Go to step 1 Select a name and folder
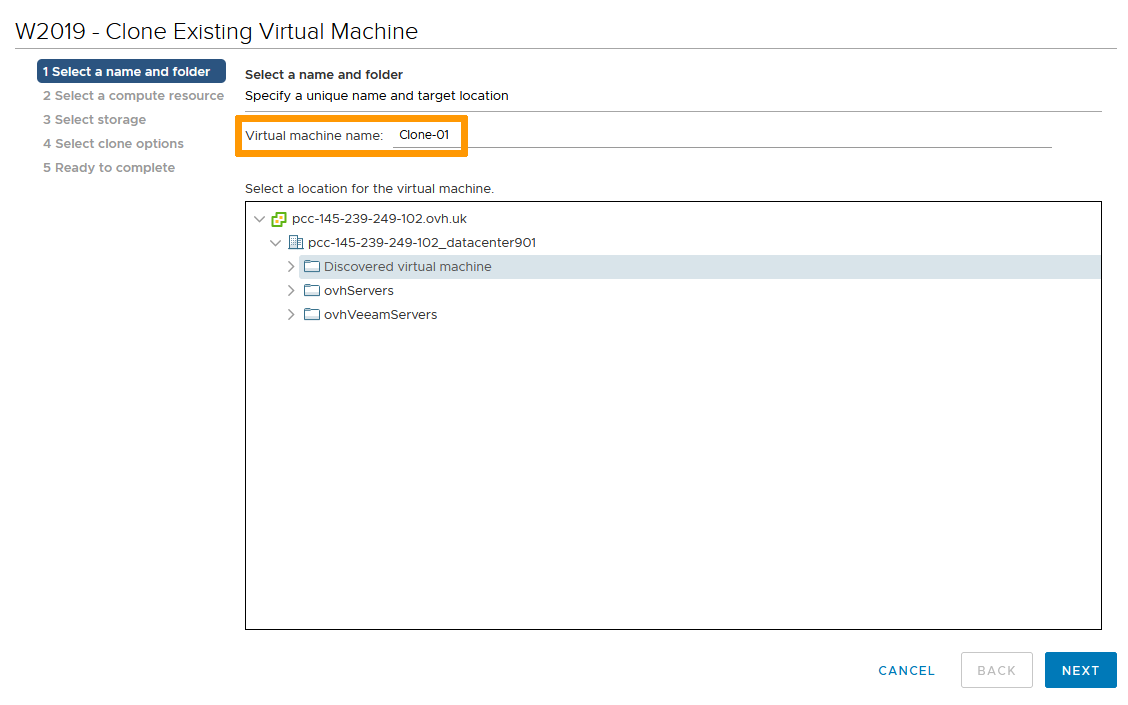 coord(131,72)
